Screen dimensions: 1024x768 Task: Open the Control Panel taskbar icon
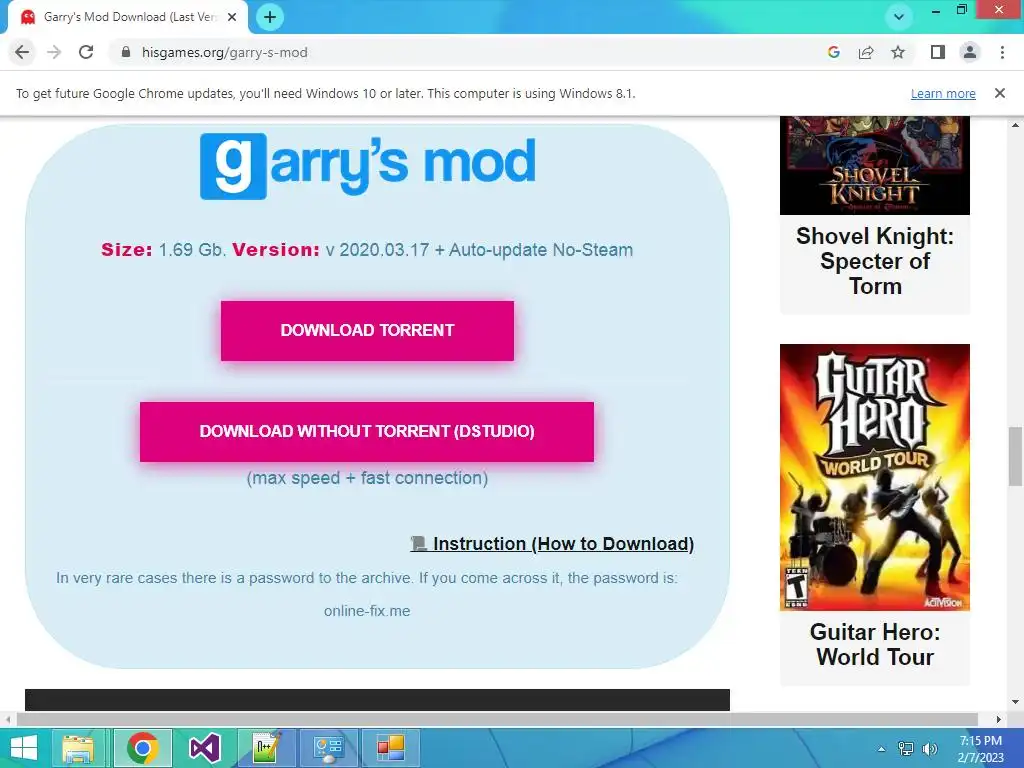328,748
